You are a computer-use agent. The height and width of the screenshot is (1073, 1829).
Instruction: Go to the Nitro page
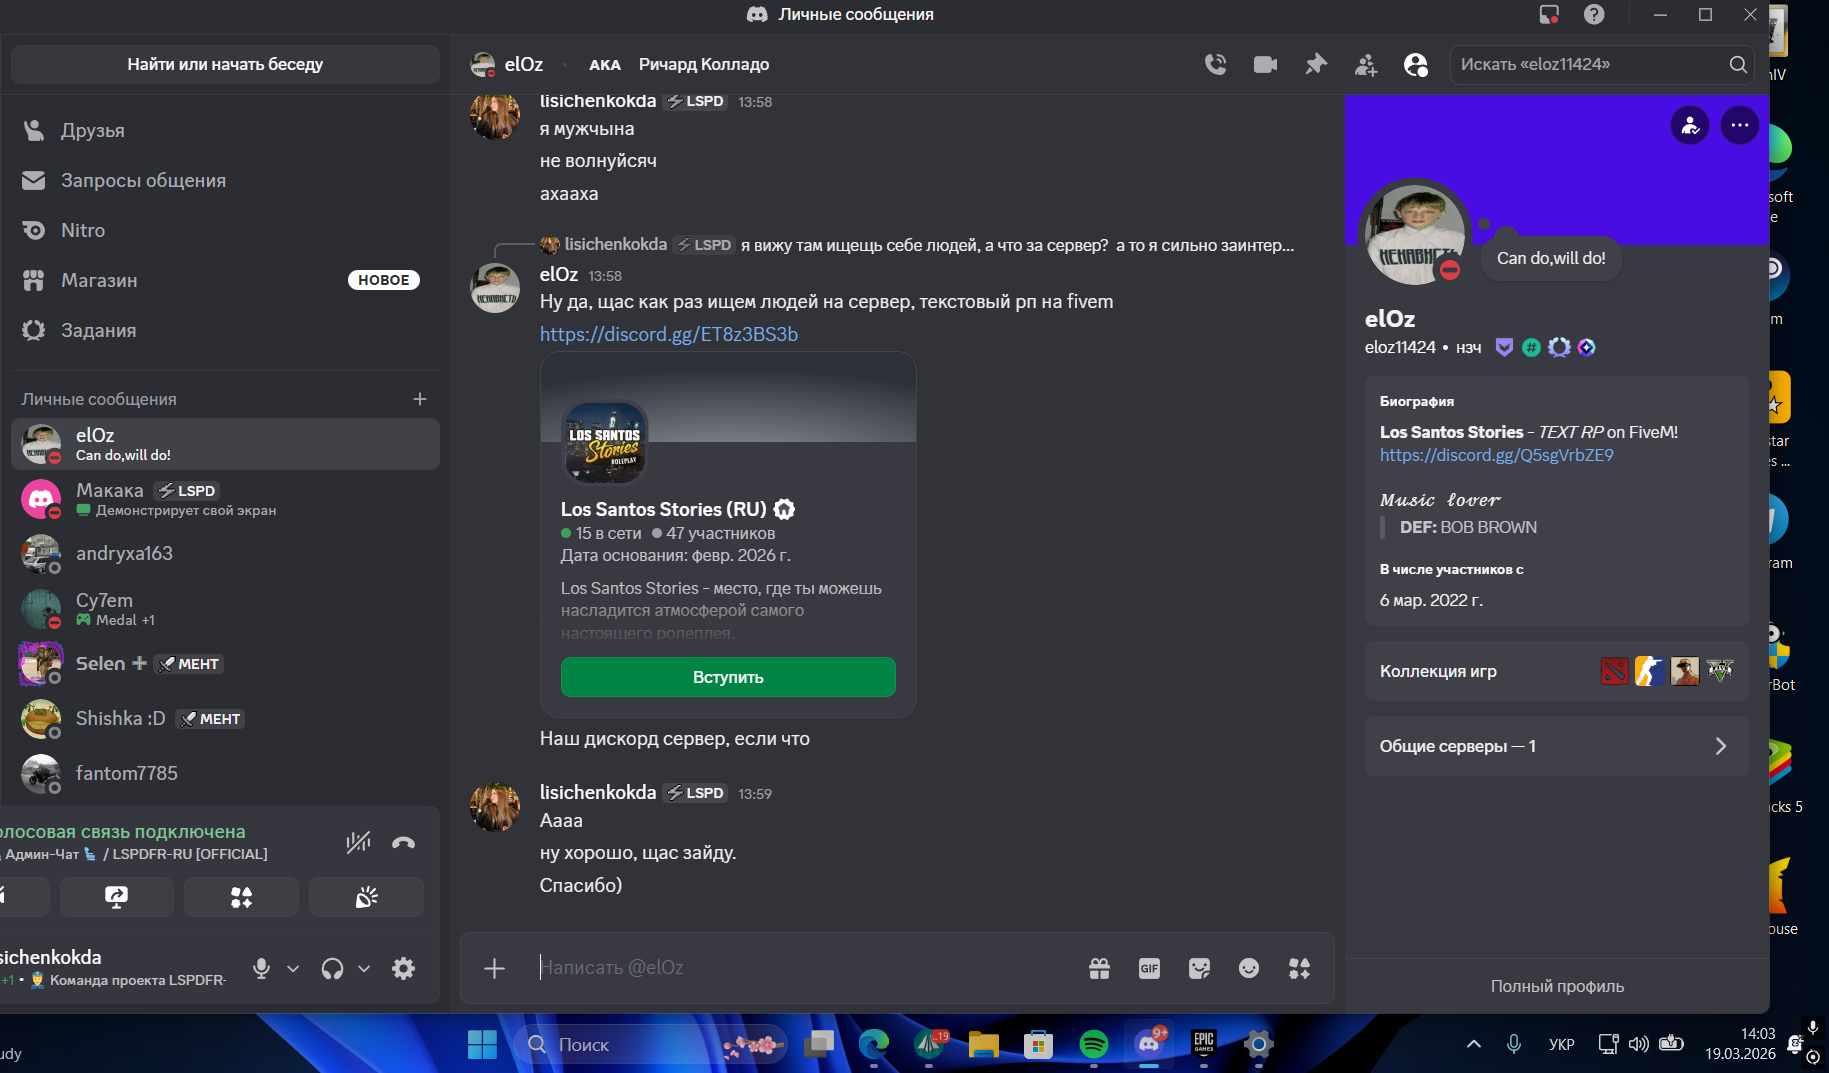82,231
